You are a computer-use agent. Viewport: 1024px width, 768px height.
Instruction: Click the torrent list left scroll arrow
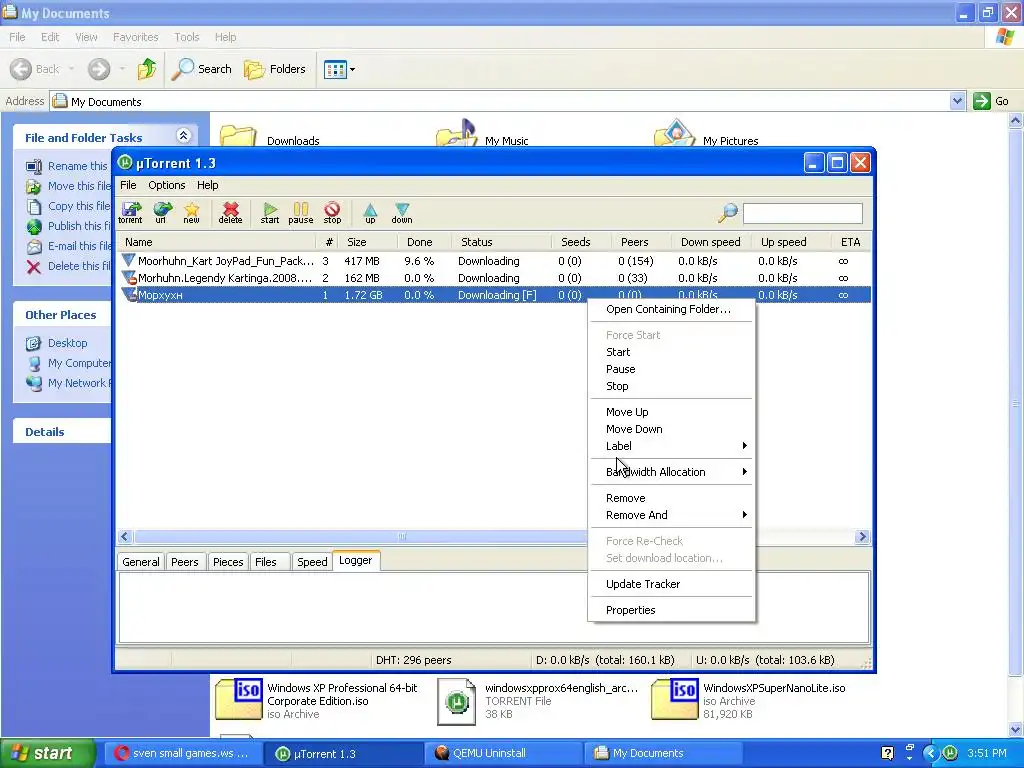[x=125, y=537]
